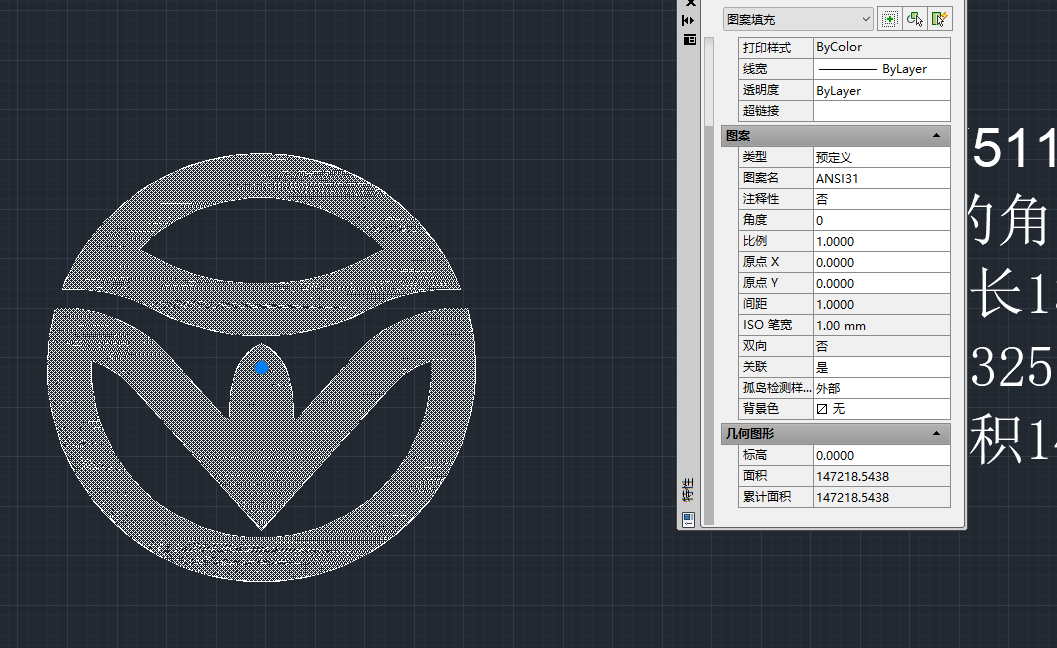Image resolution: width=1057 pixels, height=648 pixels.
Task: Click the 间距 value 1.0000
Action: tap(882, 304)
